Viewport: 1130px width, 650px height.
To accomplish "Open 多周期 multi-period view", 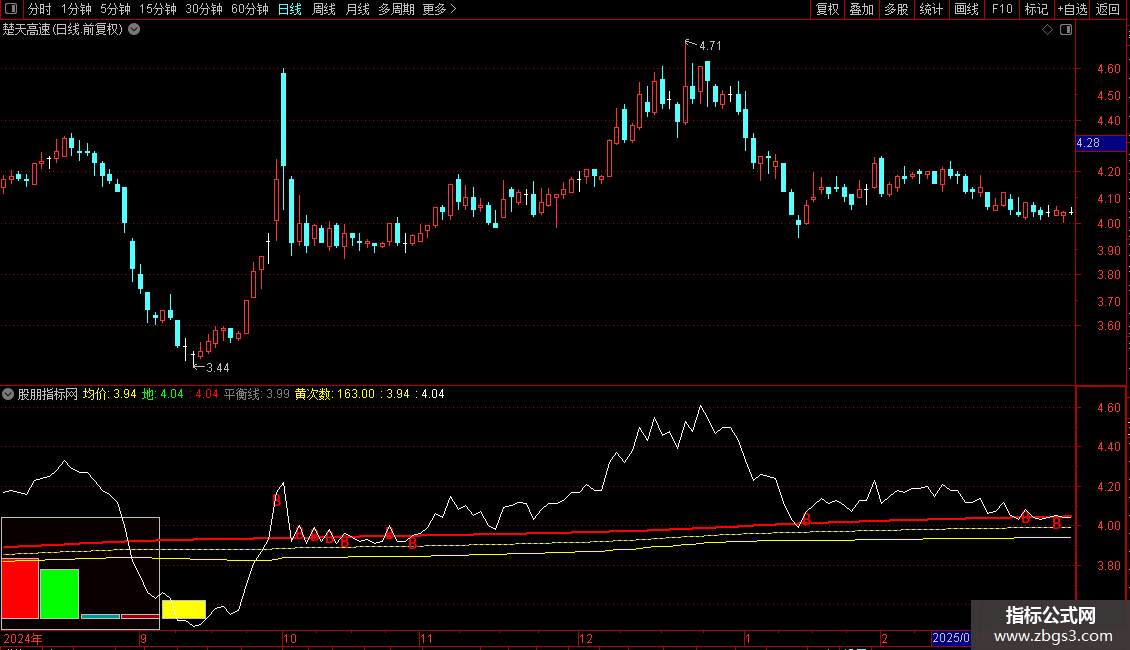I will (396, 9).
